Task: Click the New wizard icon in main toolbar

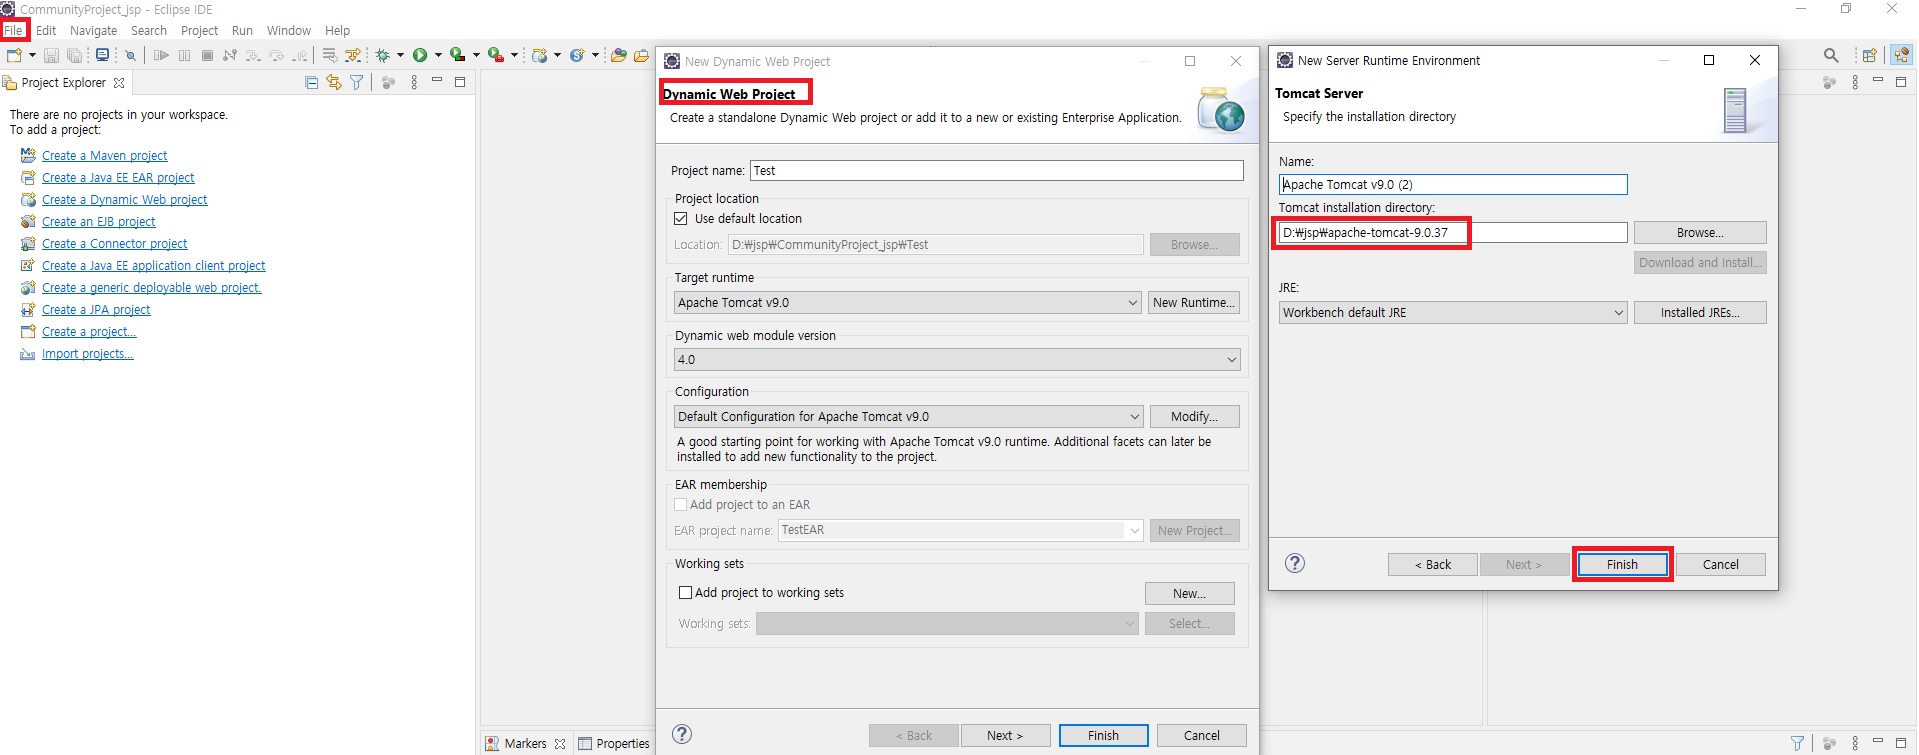Action: click(14, 55)
